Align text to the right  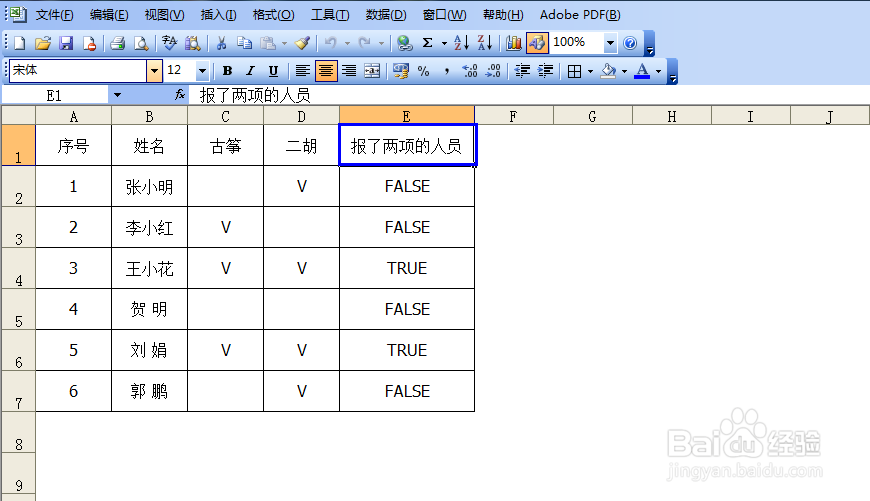pos(349,71)
